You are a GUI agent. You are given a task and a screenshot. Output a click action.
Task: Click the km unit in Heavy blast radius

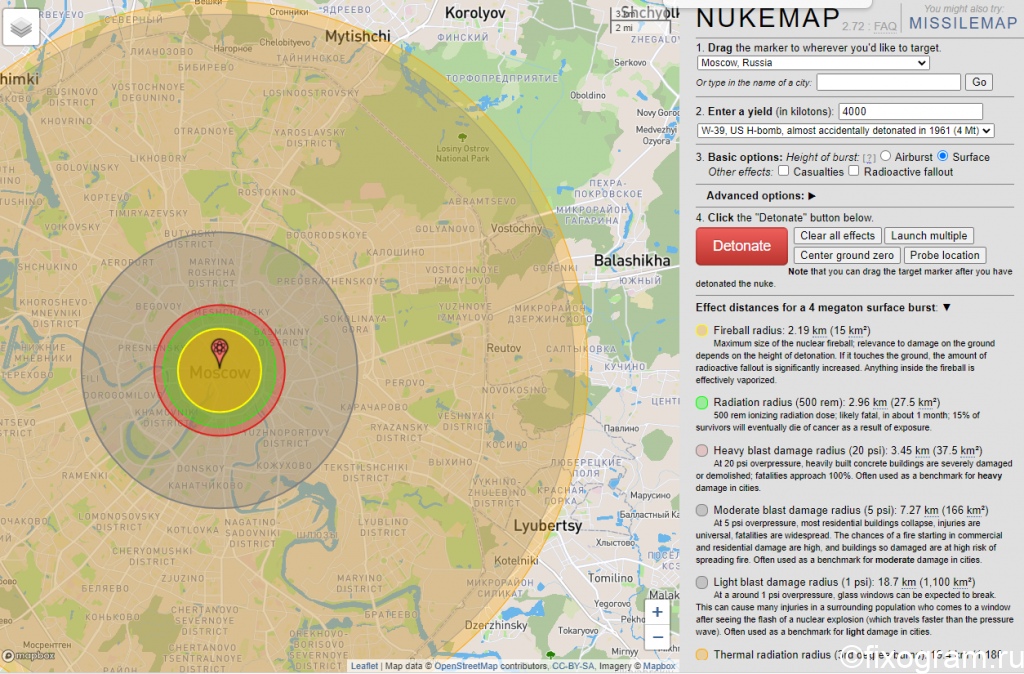pos(922,451)
